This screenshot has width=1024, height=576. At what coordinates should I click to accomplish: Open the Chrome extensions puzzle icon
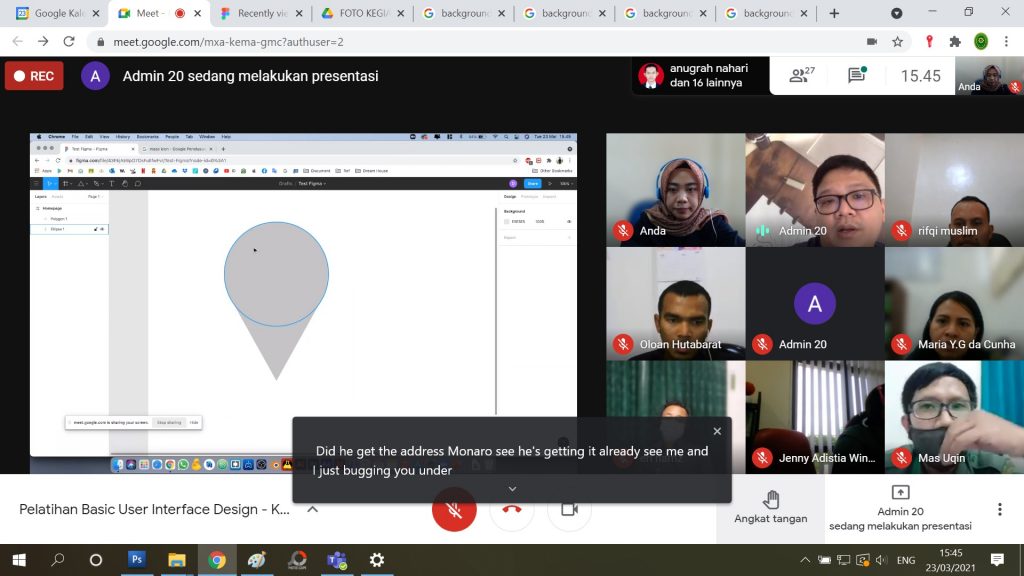pyautogui.click(x=955, y=42)
